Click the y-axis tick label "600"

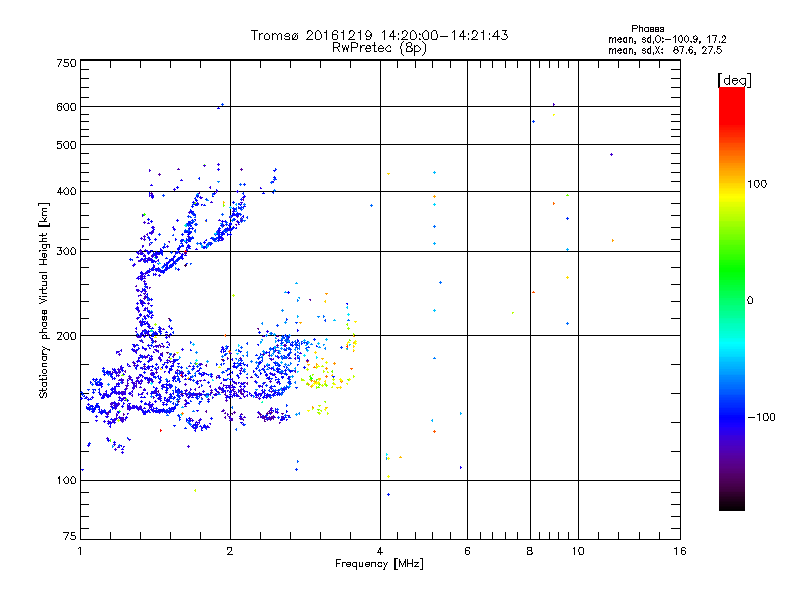66,107
